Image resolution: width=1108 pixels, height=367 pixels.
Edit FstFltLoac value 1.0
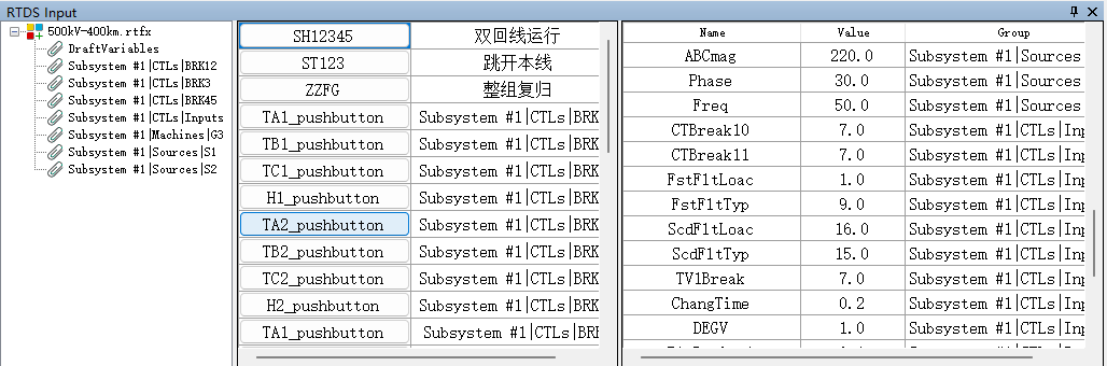coord(853,180)
